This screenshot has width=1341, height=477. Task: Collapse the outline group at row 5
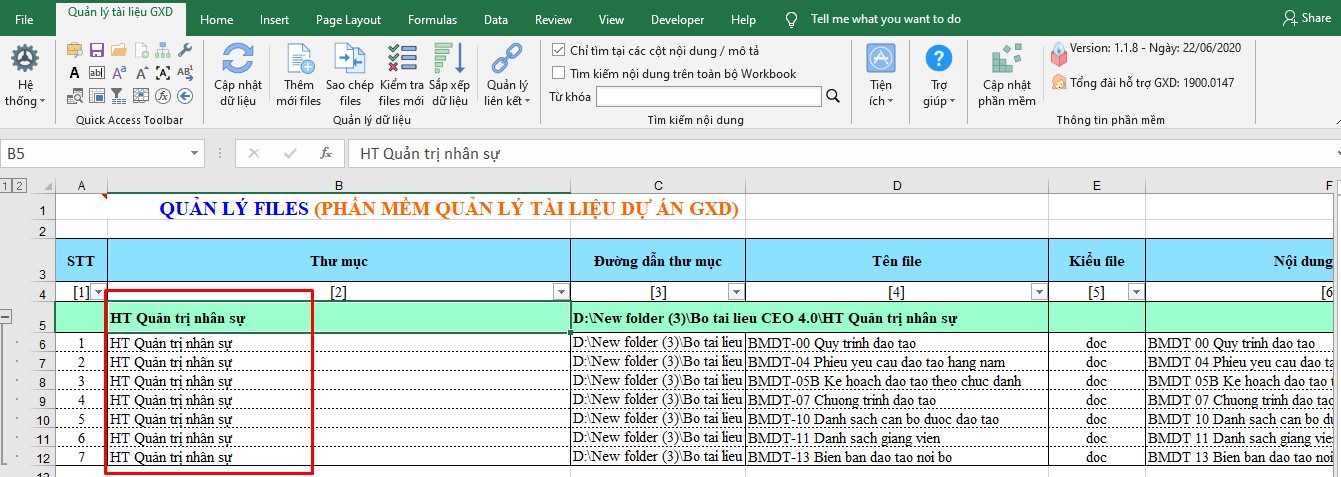click(x=6, y=317)
